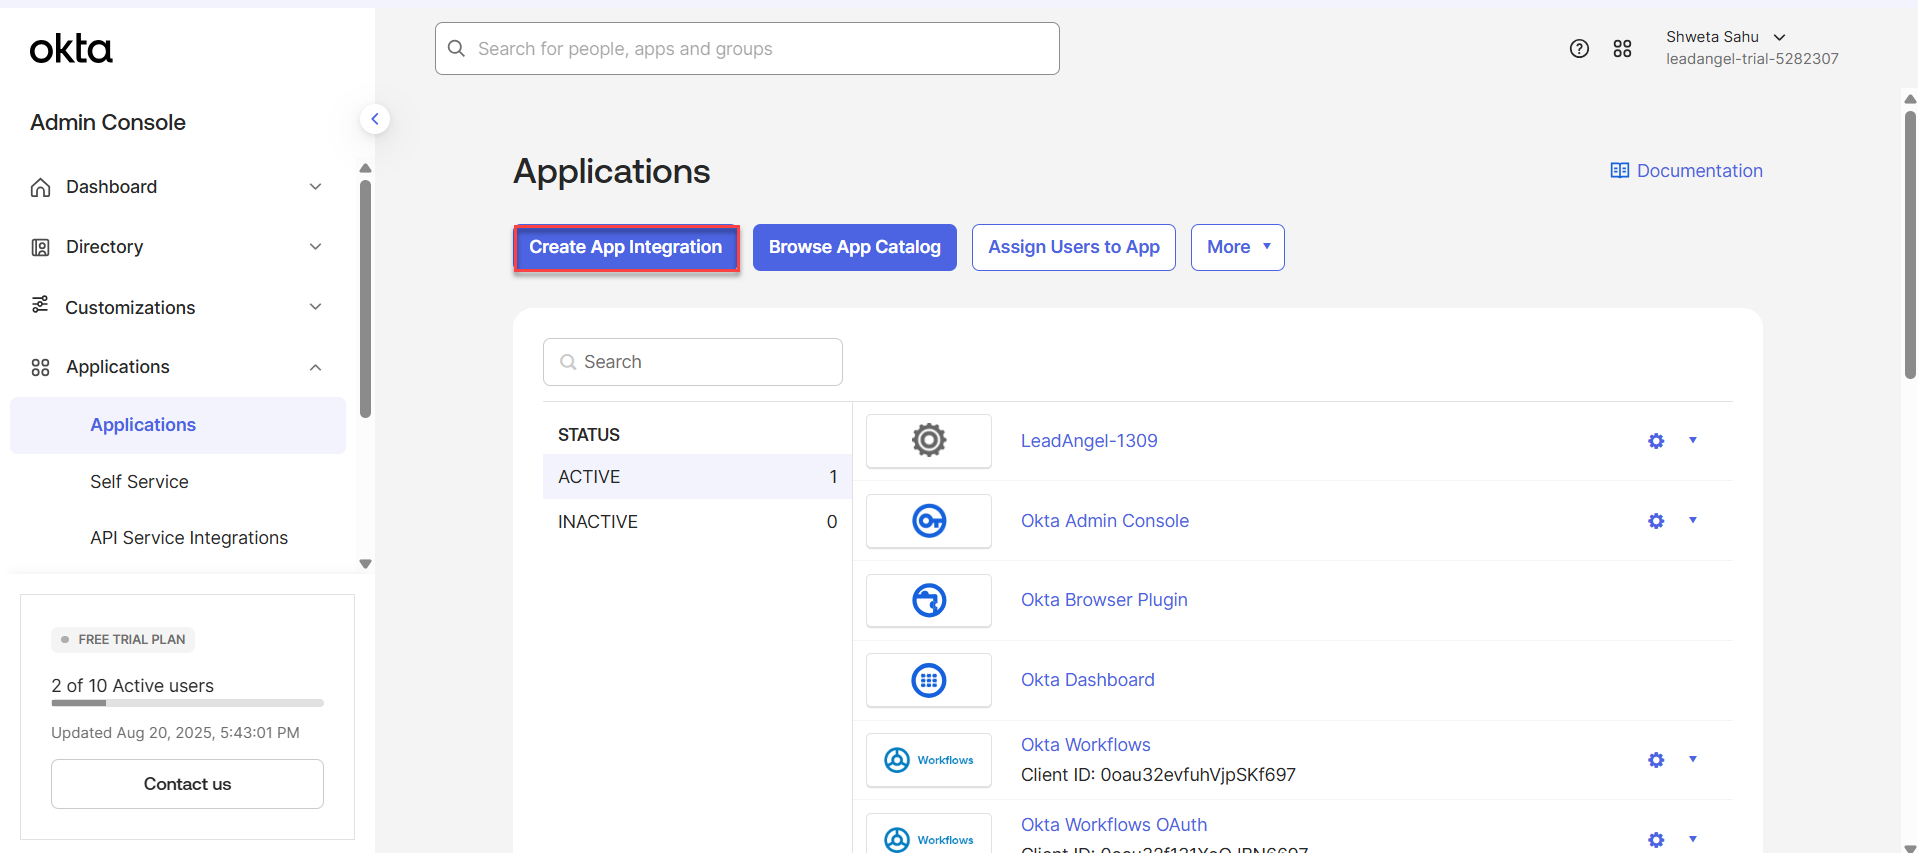Image resolution: width=1918 pixels, height=853 pixels.
Task: Expand the Dashboard menu chevron
Action: pos(315,187)
